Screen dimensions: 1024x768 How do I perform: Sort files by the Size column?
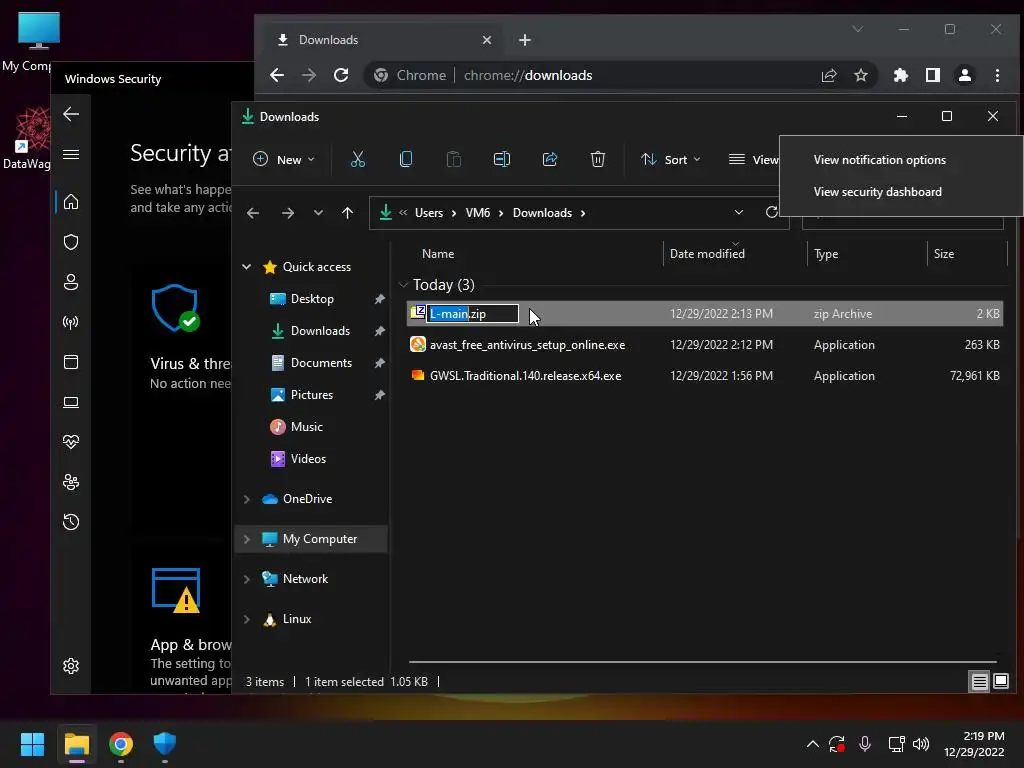pos(943,254)
